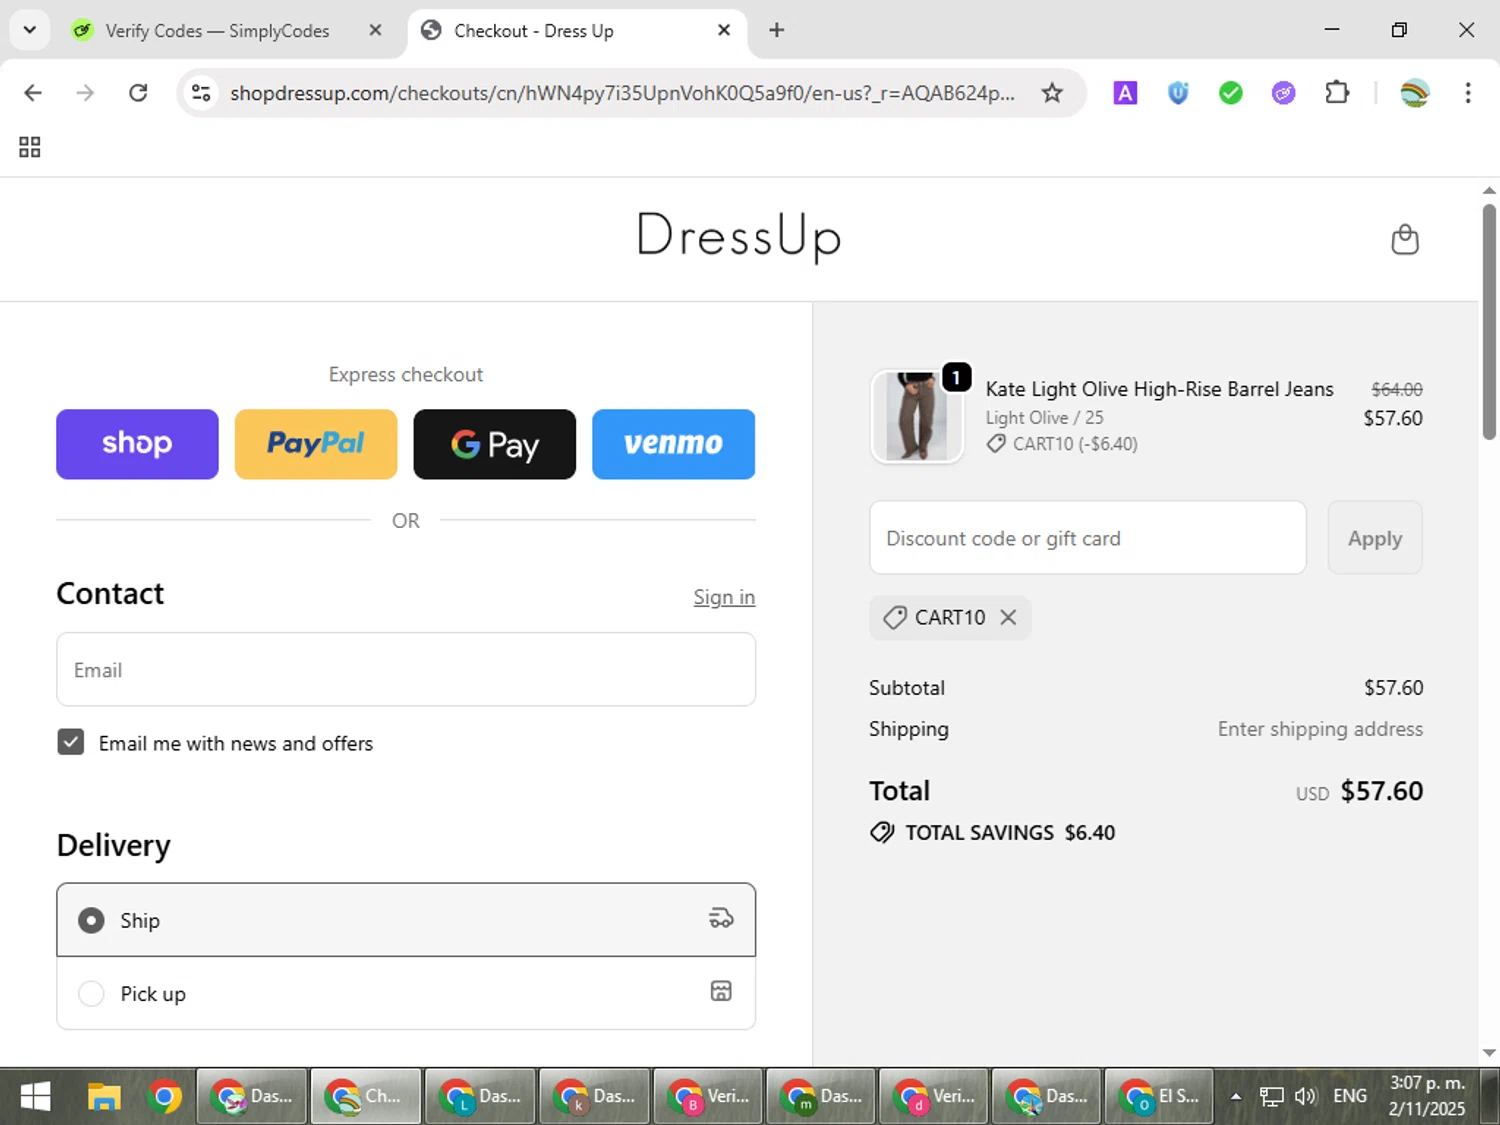Viewport: 1500px width, 1125px height.
Task: Click the Kate Light Olive High-Rise Barrel Jeans title
Action: tap(1159, 389)
